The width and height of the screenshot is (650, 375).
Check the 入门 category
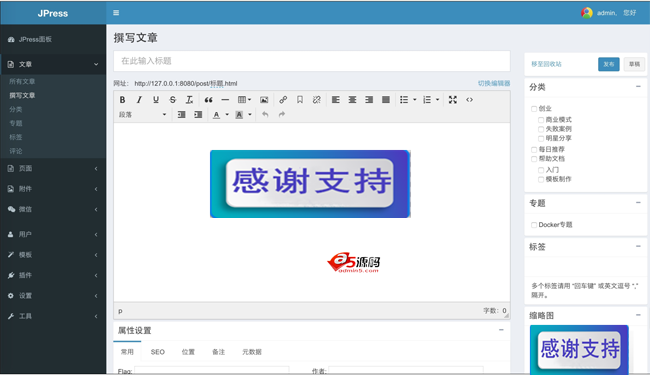pyautogui.click(x=541, y=170)
